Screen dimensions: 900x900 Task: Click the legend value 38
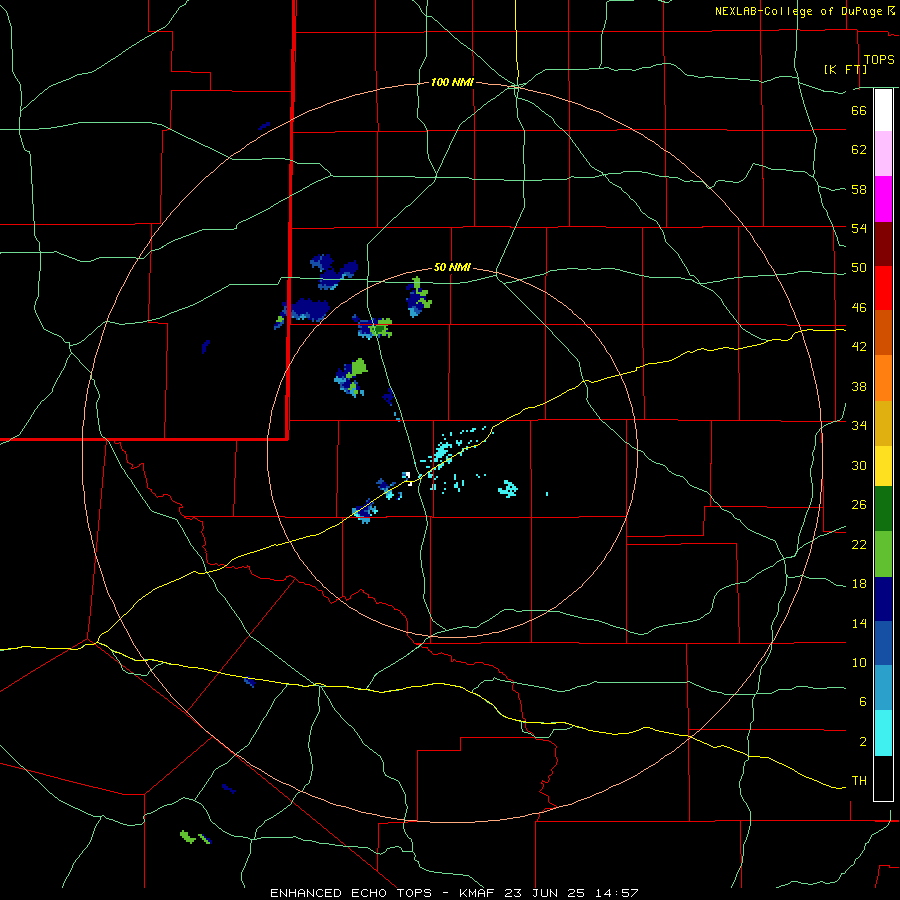(x=859, y=386)
